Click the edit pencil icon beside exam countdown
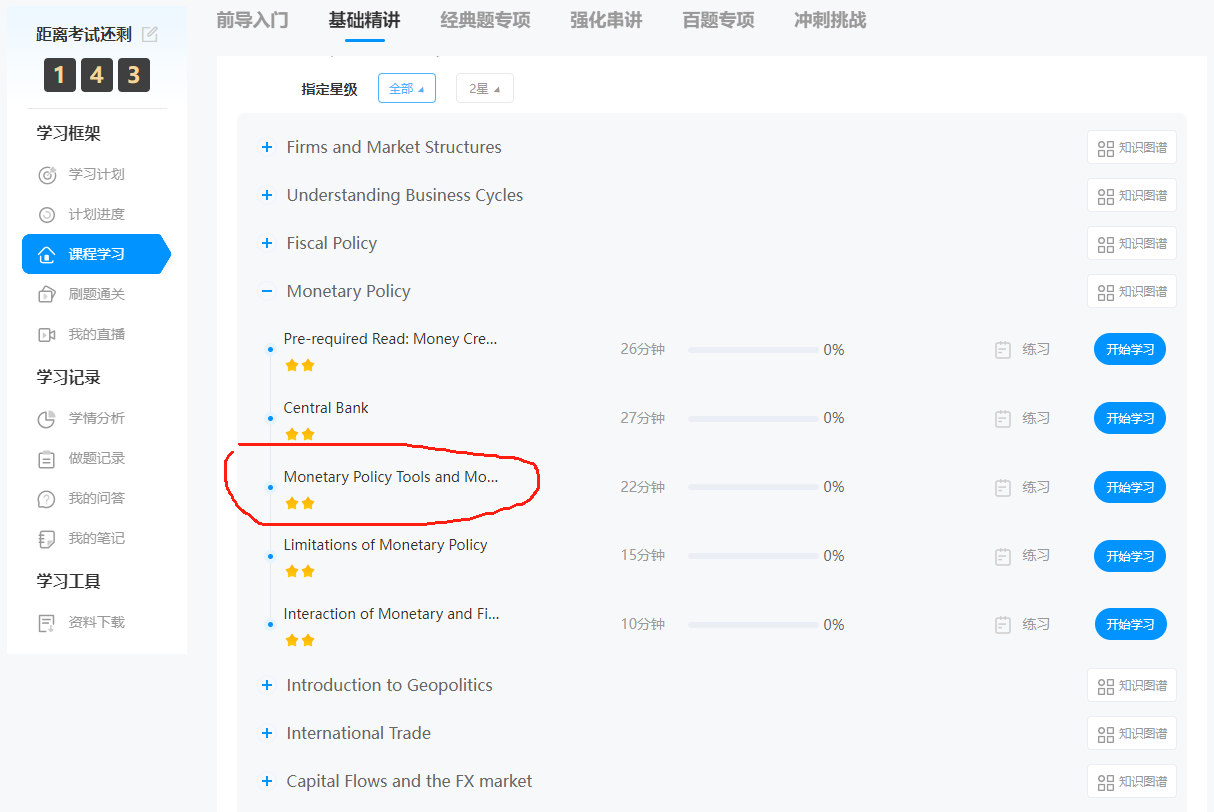1214x812 pixels. (150, 34)
